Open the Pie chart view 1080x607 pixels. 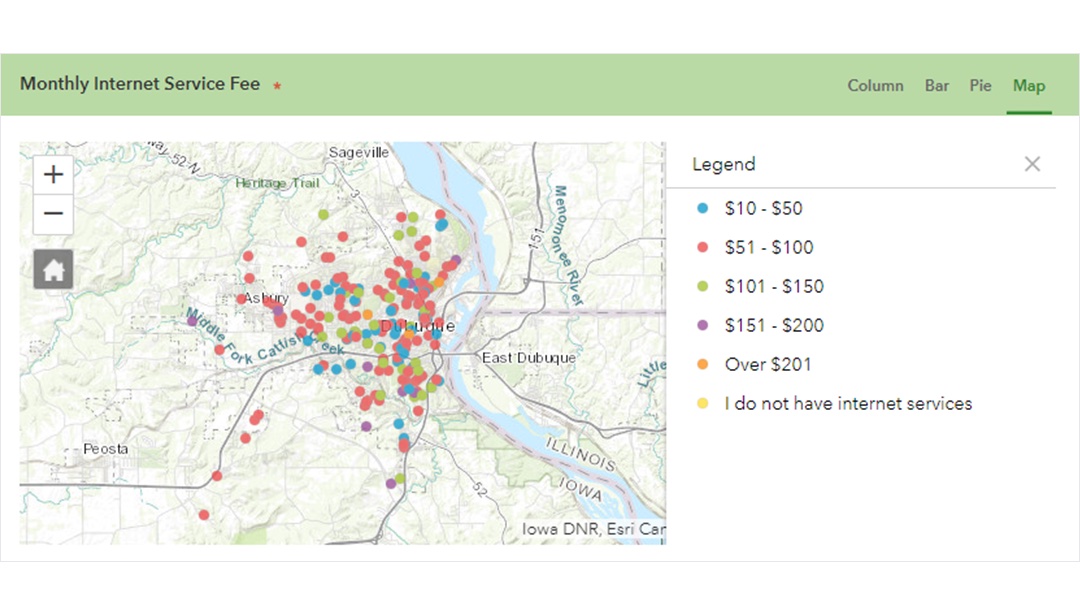coord(980,86)
